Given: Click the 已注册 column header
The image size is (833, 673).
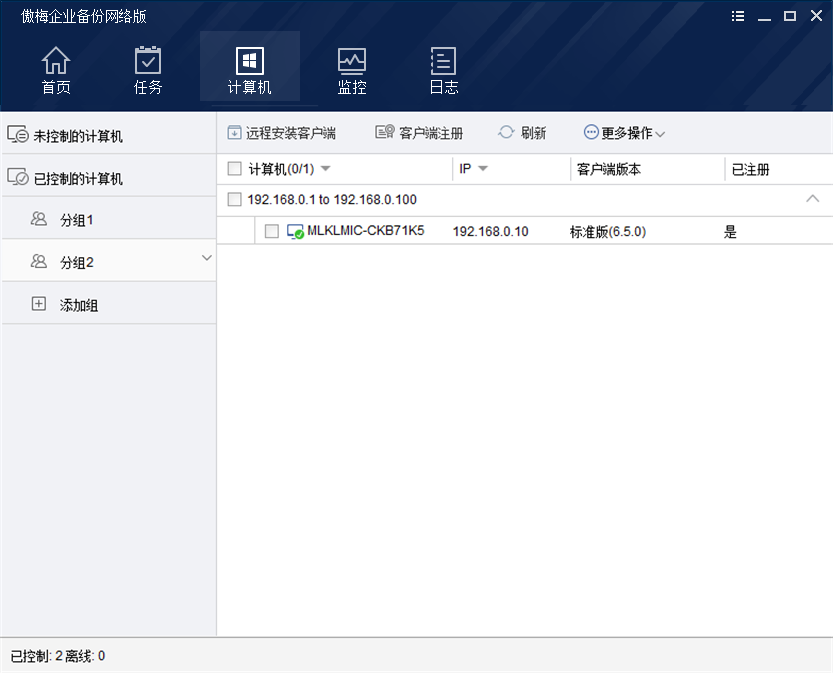Looking at the screenshot, I should coord(751,169).
